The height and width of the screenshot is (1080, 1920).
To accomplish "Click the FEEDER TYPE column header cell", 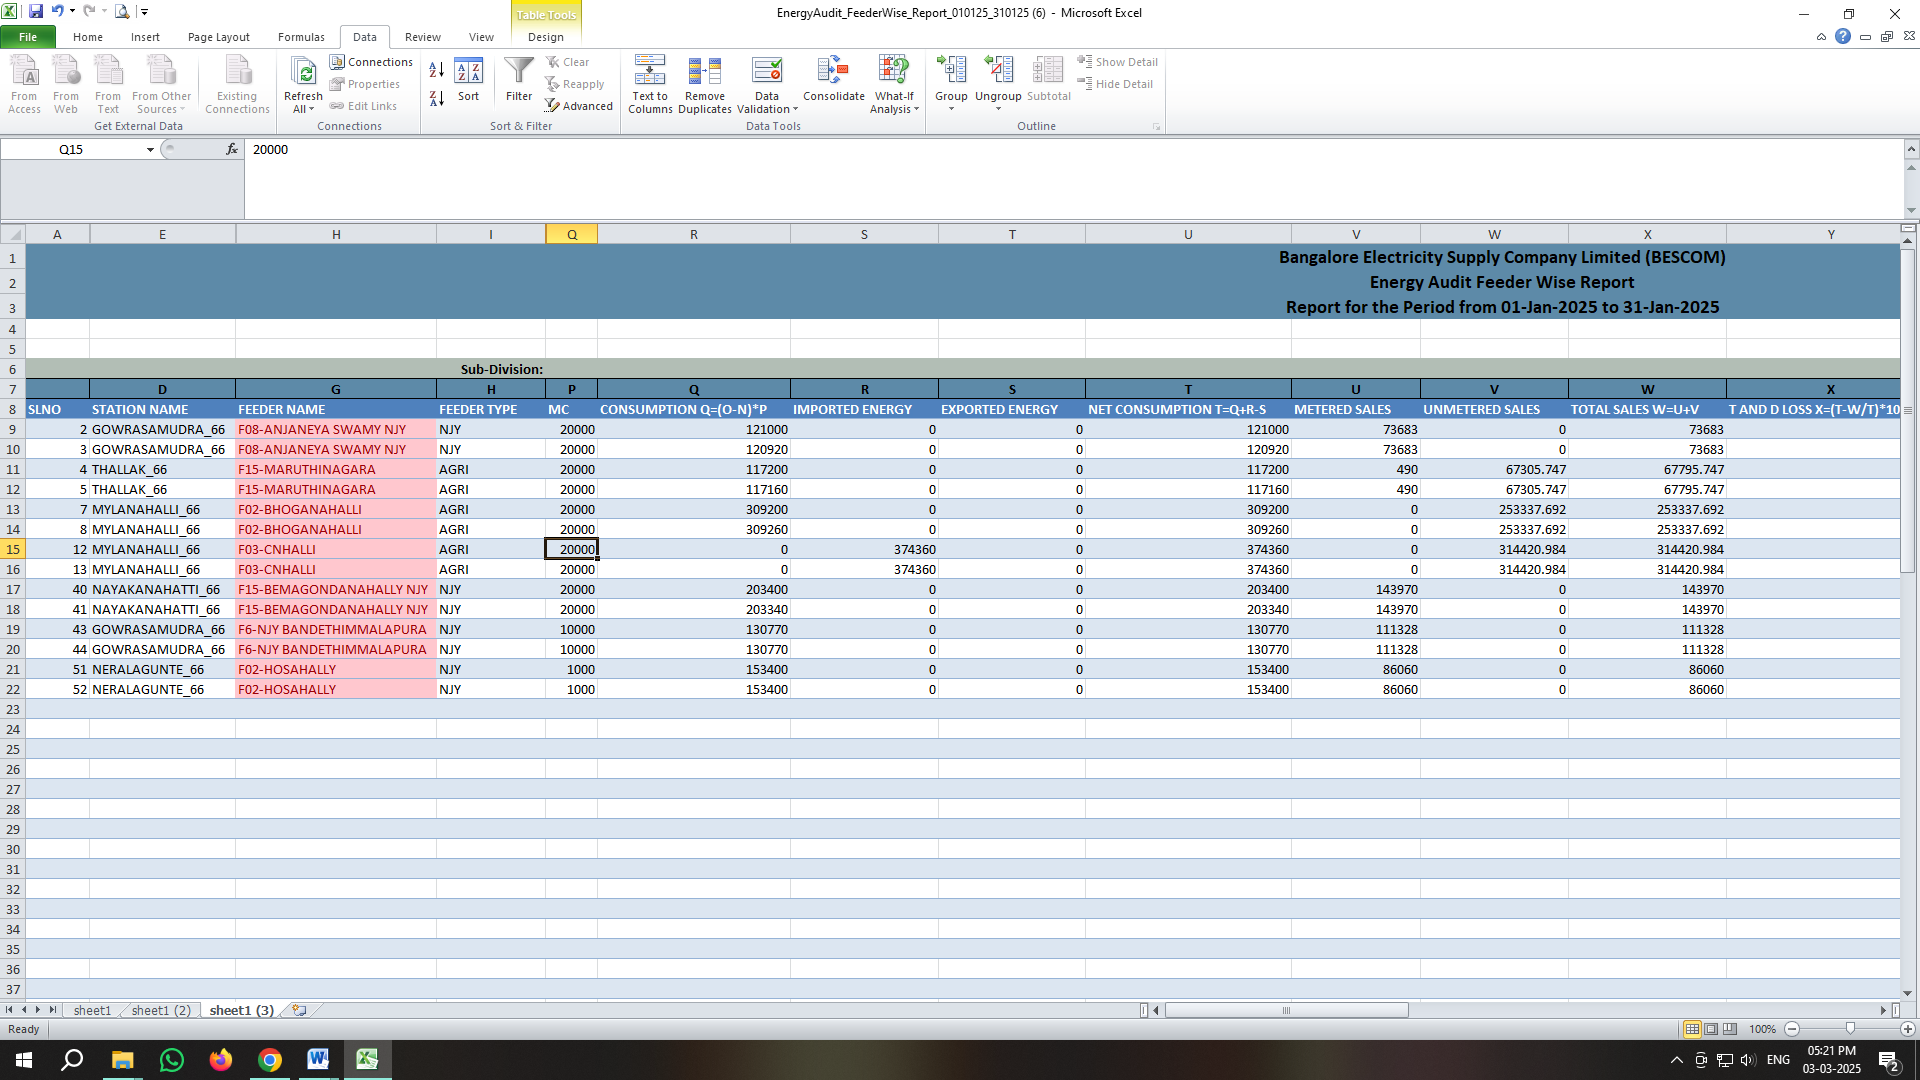I will point(491,409).
